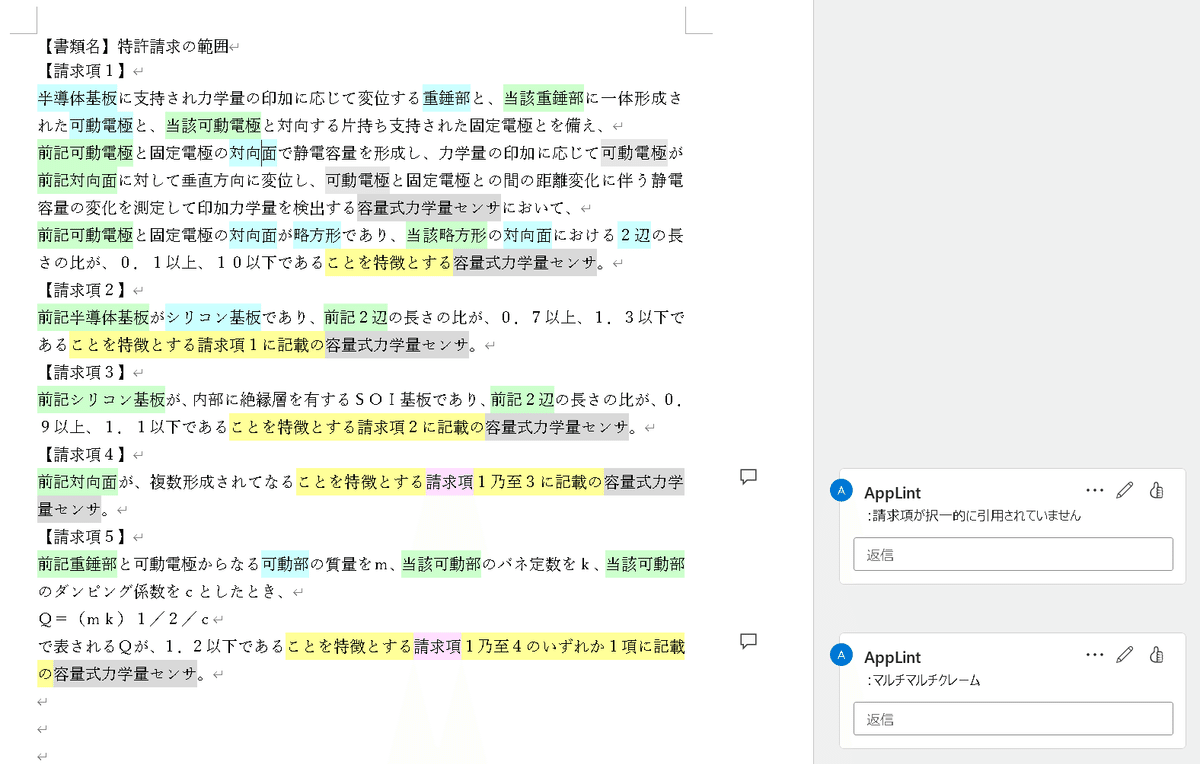Open more options on the マルチマルチクレーム comment
Image resolution: width=1200 pixels, height=764 pixels.
coord(1095,655)
